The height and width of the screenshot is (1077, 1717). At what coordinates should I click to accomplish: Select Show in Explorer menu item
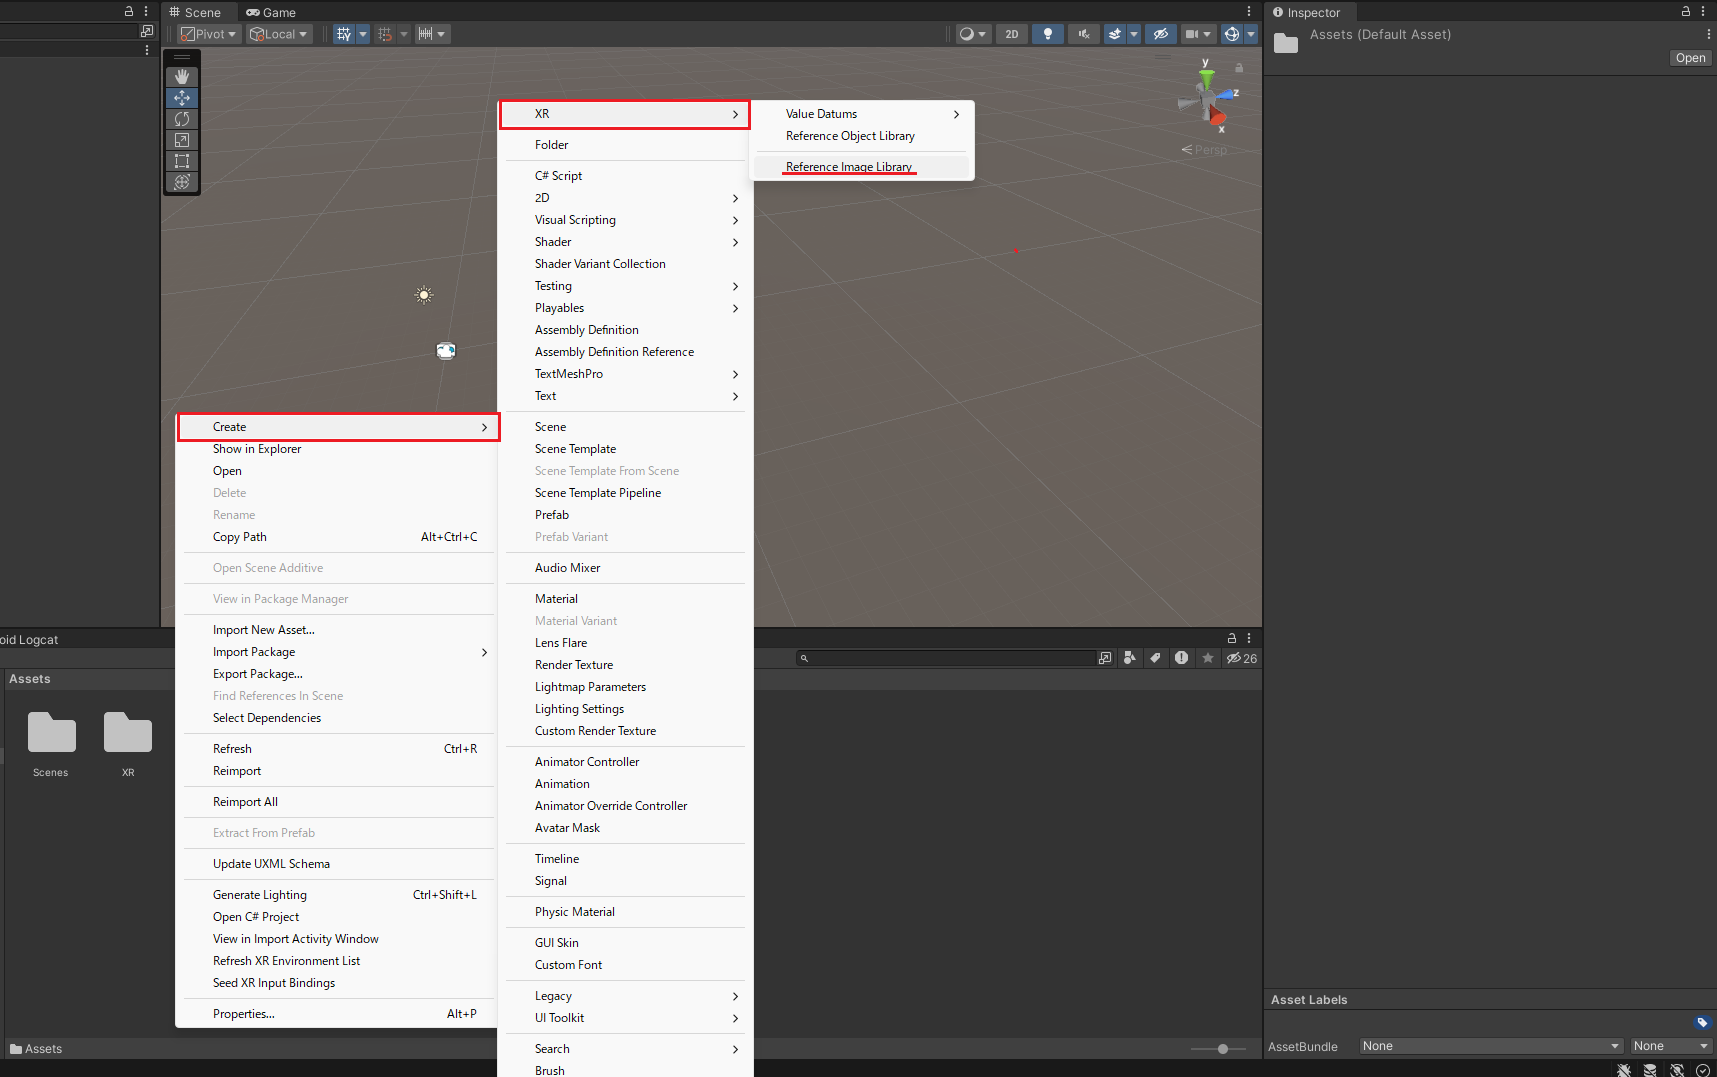[337, 449]
